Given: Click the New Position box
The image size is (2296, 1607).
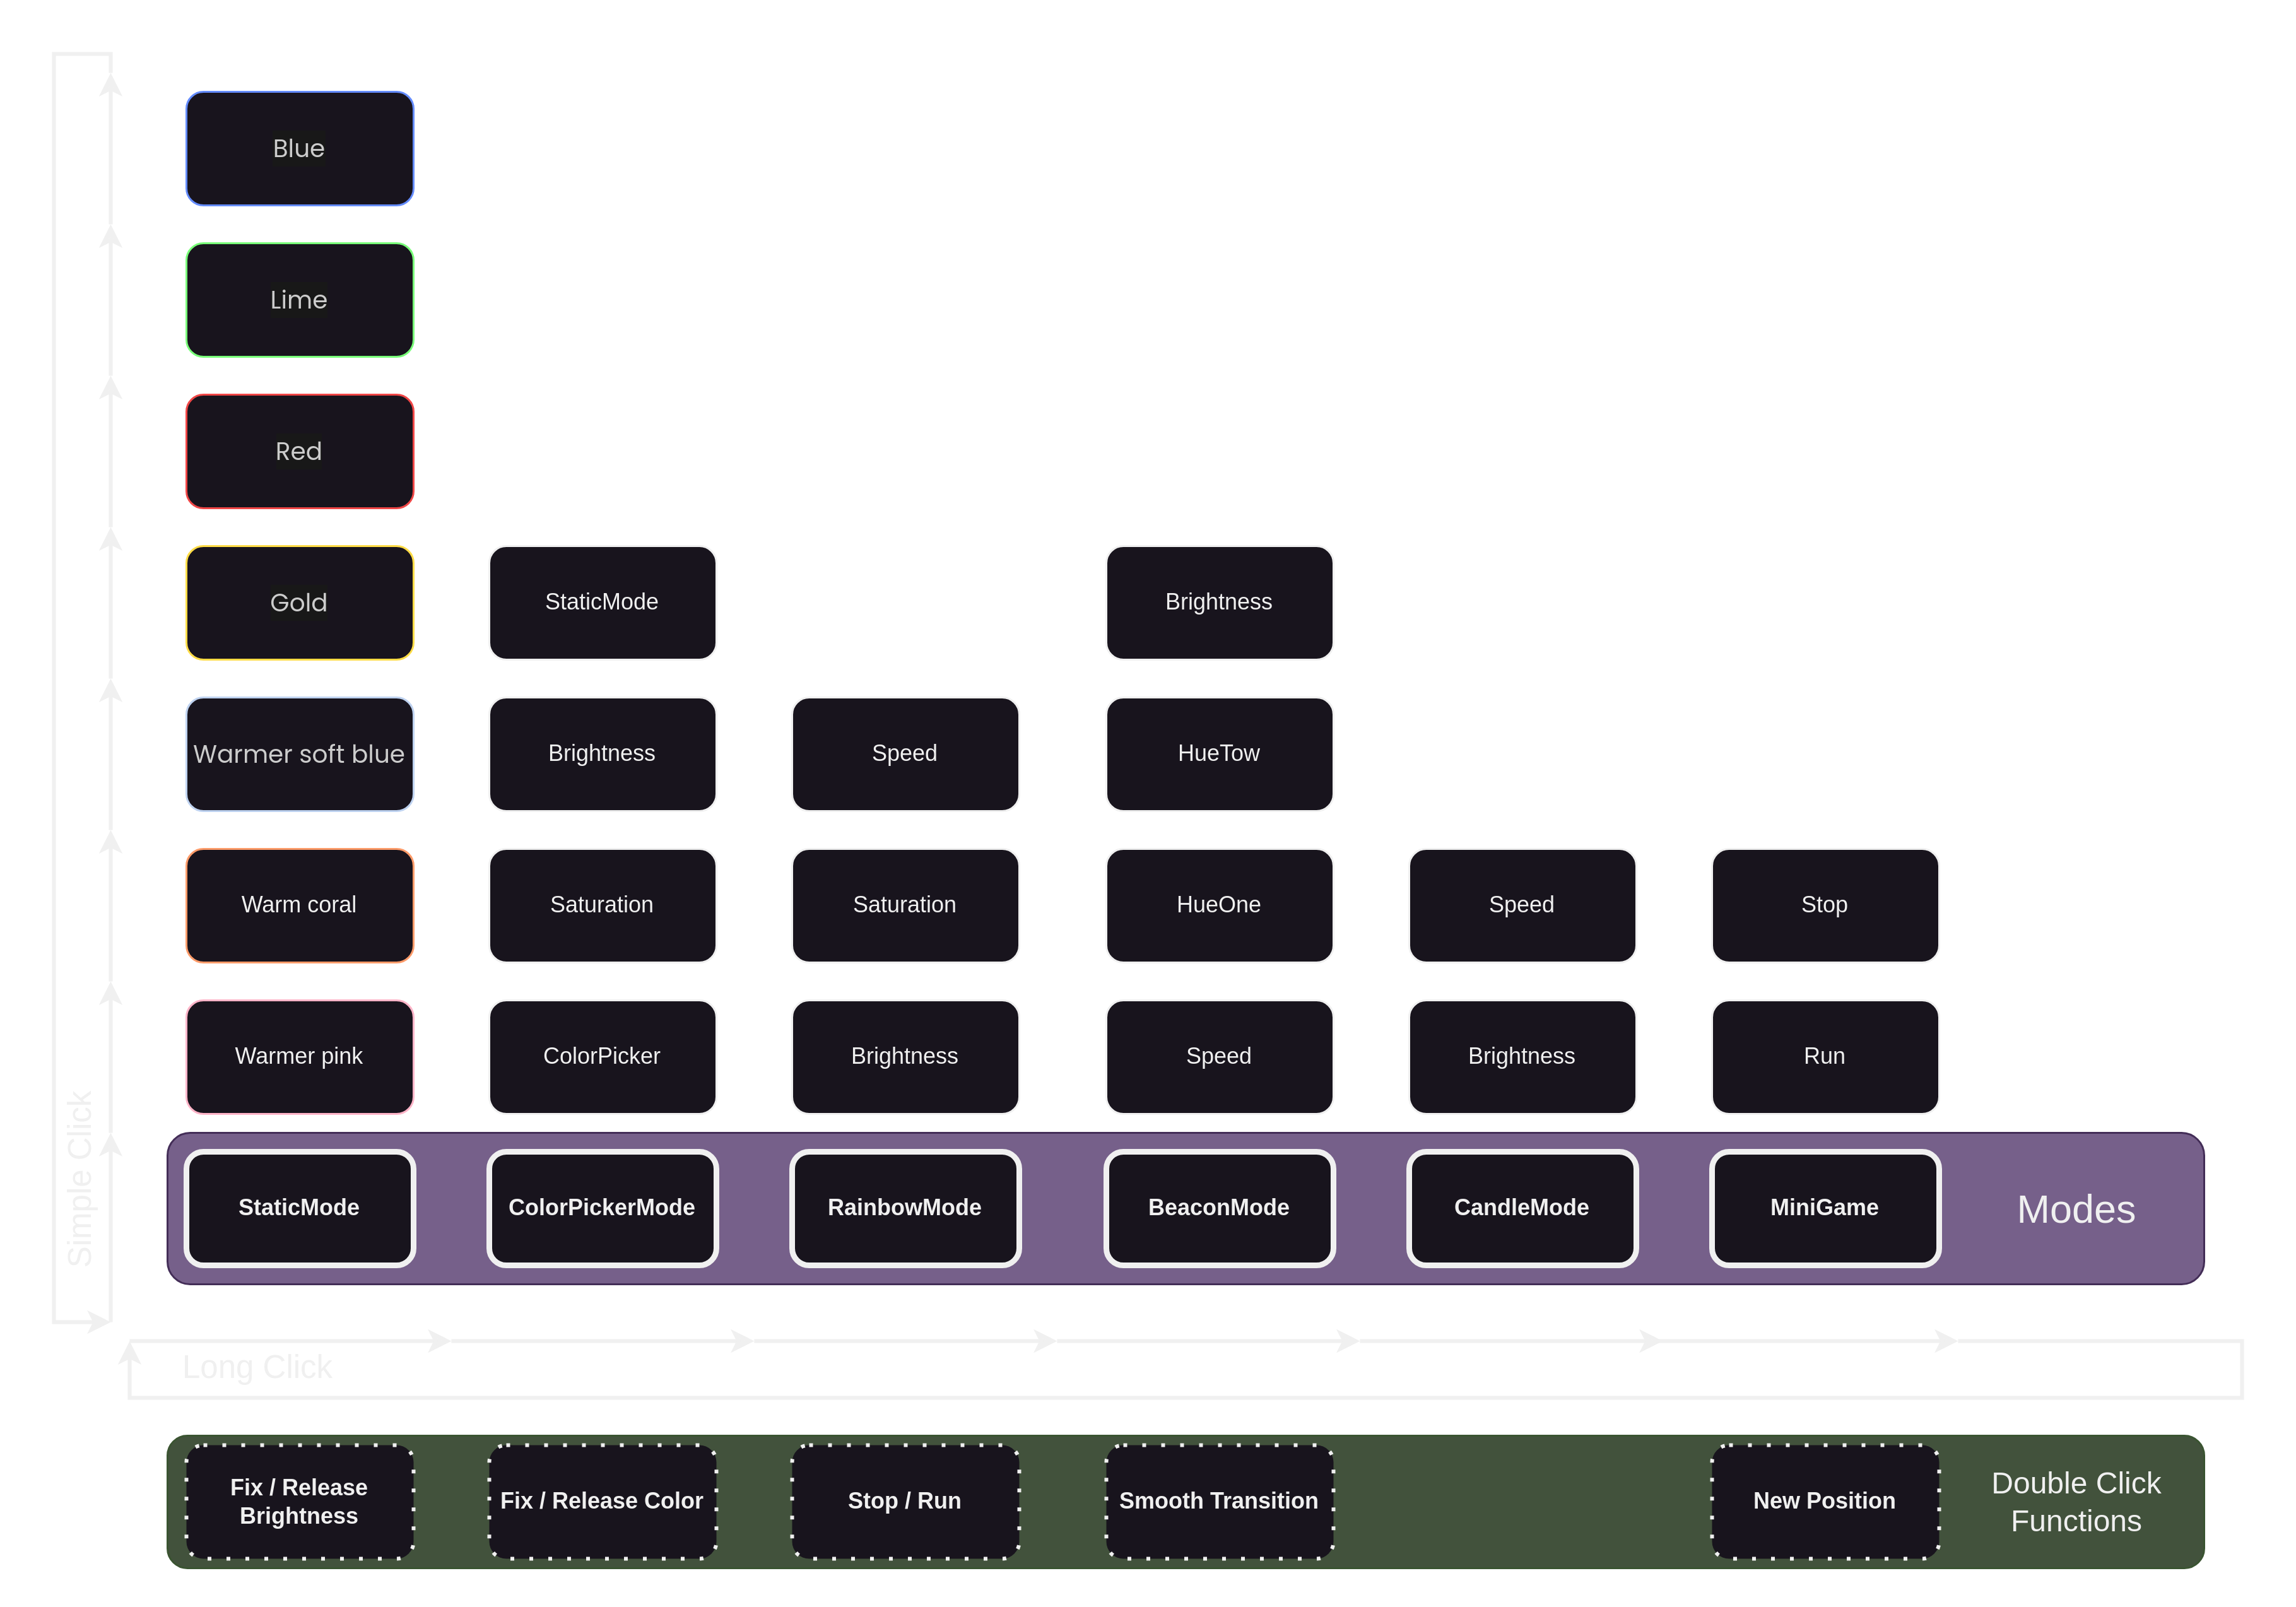Looking at the screenshot, I should (1824, 1501).
